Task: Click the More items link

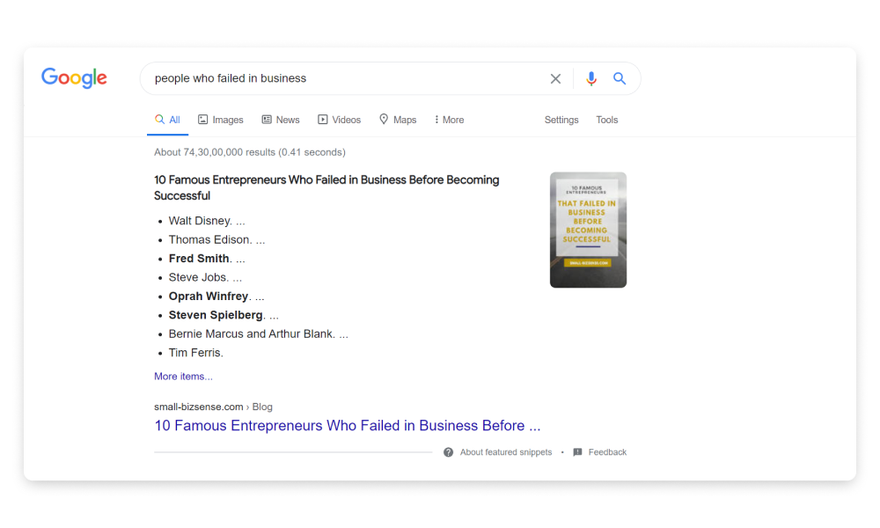Action: point(184,377)
